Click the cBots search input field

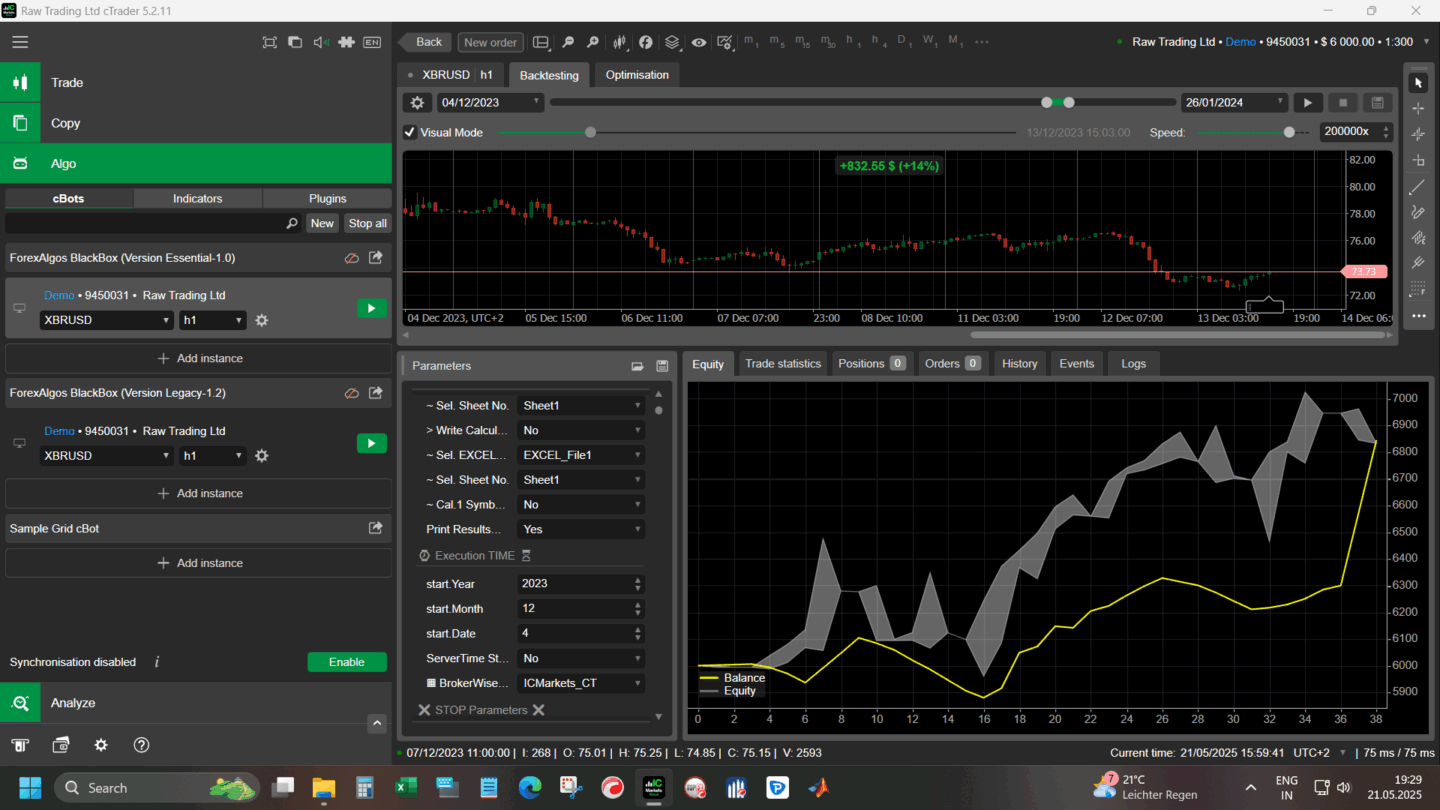(146, 223)
